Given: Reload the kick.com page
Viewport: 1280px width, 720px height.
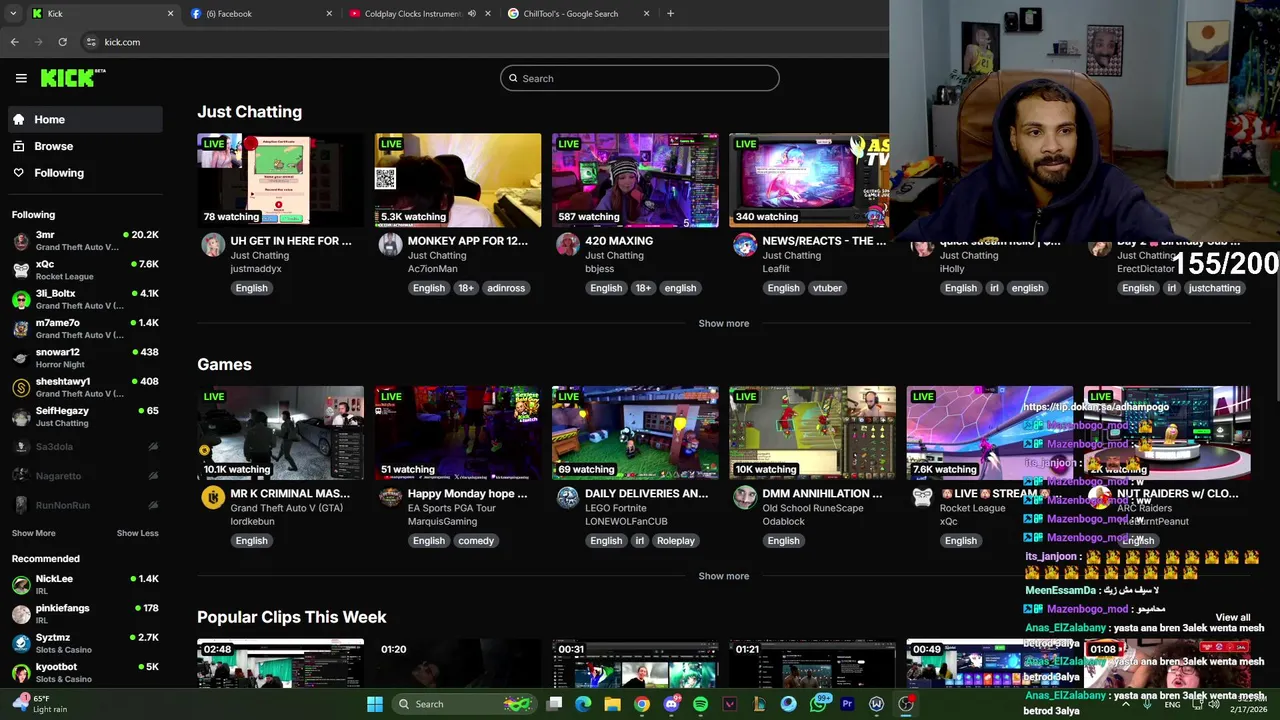Looking at the screenshot, I should coord(62,42).
